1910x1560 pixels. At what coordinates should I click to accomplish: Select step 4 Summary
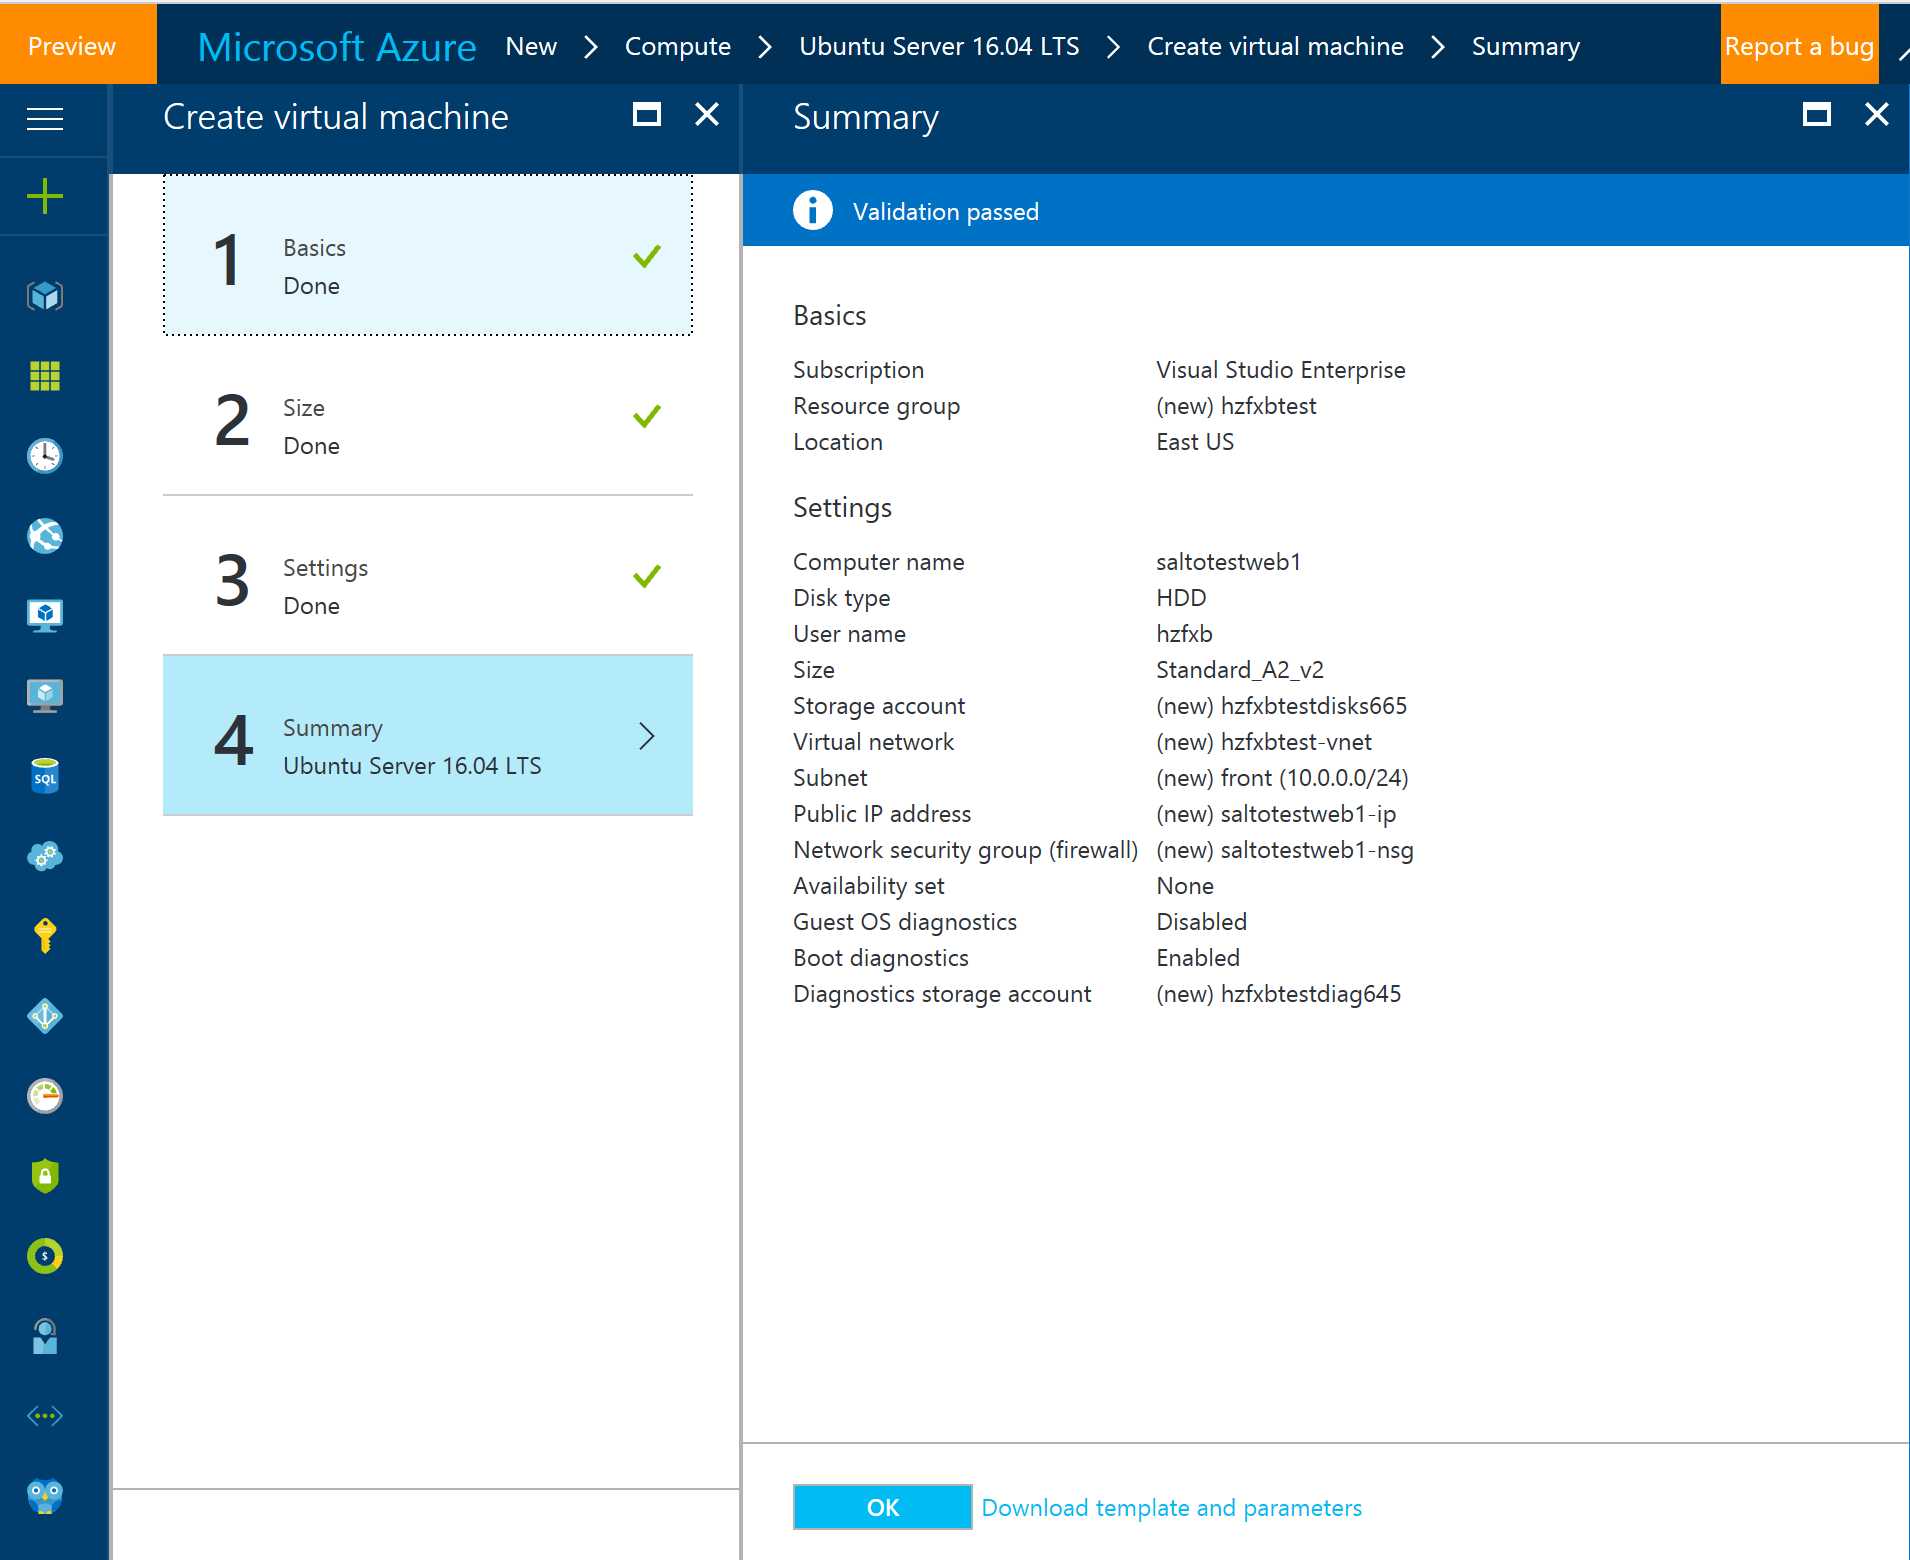click(428, 735)
